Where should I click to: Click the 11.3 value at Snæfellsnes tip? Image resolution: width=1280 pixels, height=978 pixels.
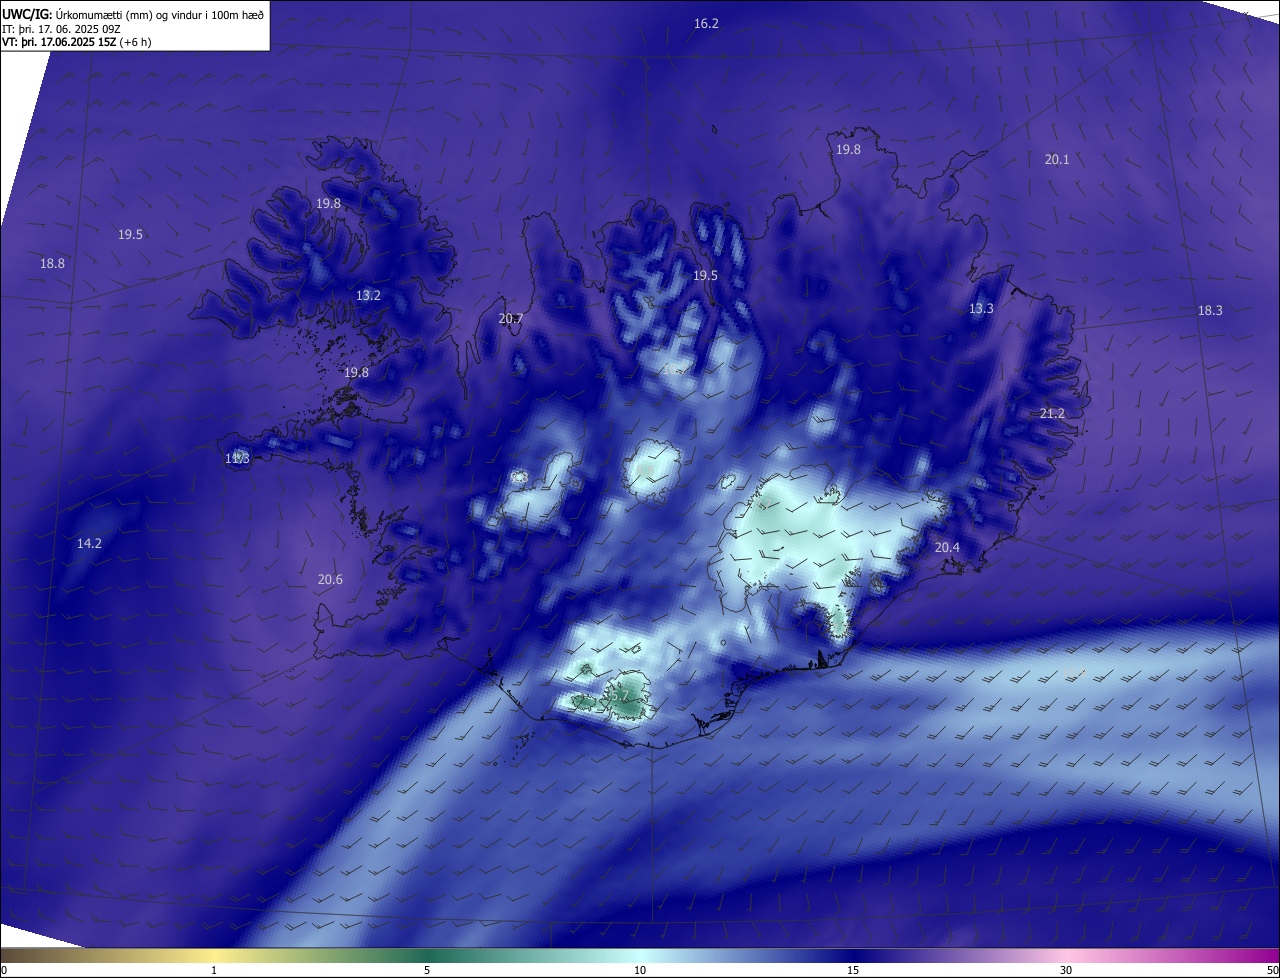(237, 458)
